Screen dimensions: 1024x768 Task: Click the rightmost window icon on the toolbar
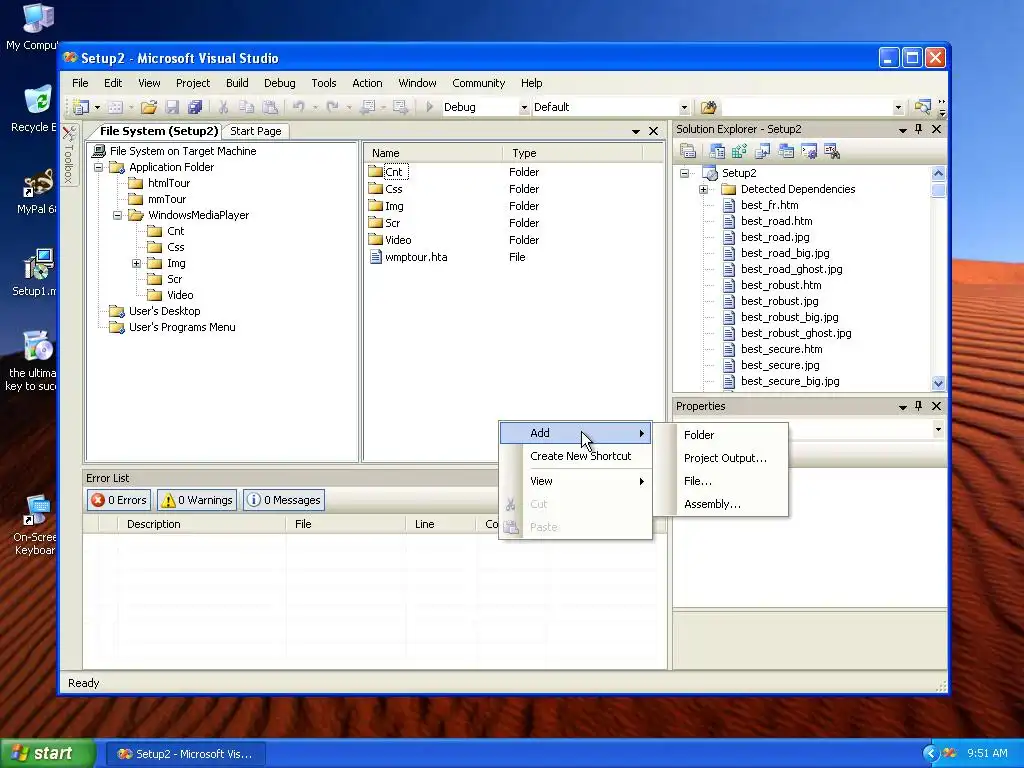tap(922, 107)
